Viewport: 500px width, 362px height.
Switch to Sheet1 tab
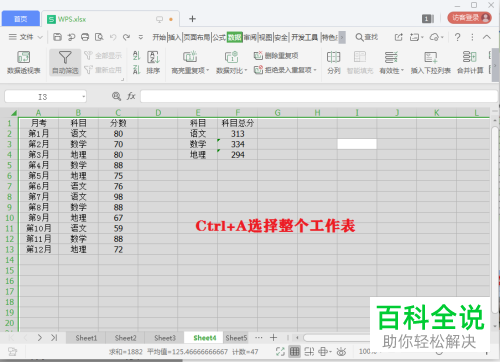86,338
